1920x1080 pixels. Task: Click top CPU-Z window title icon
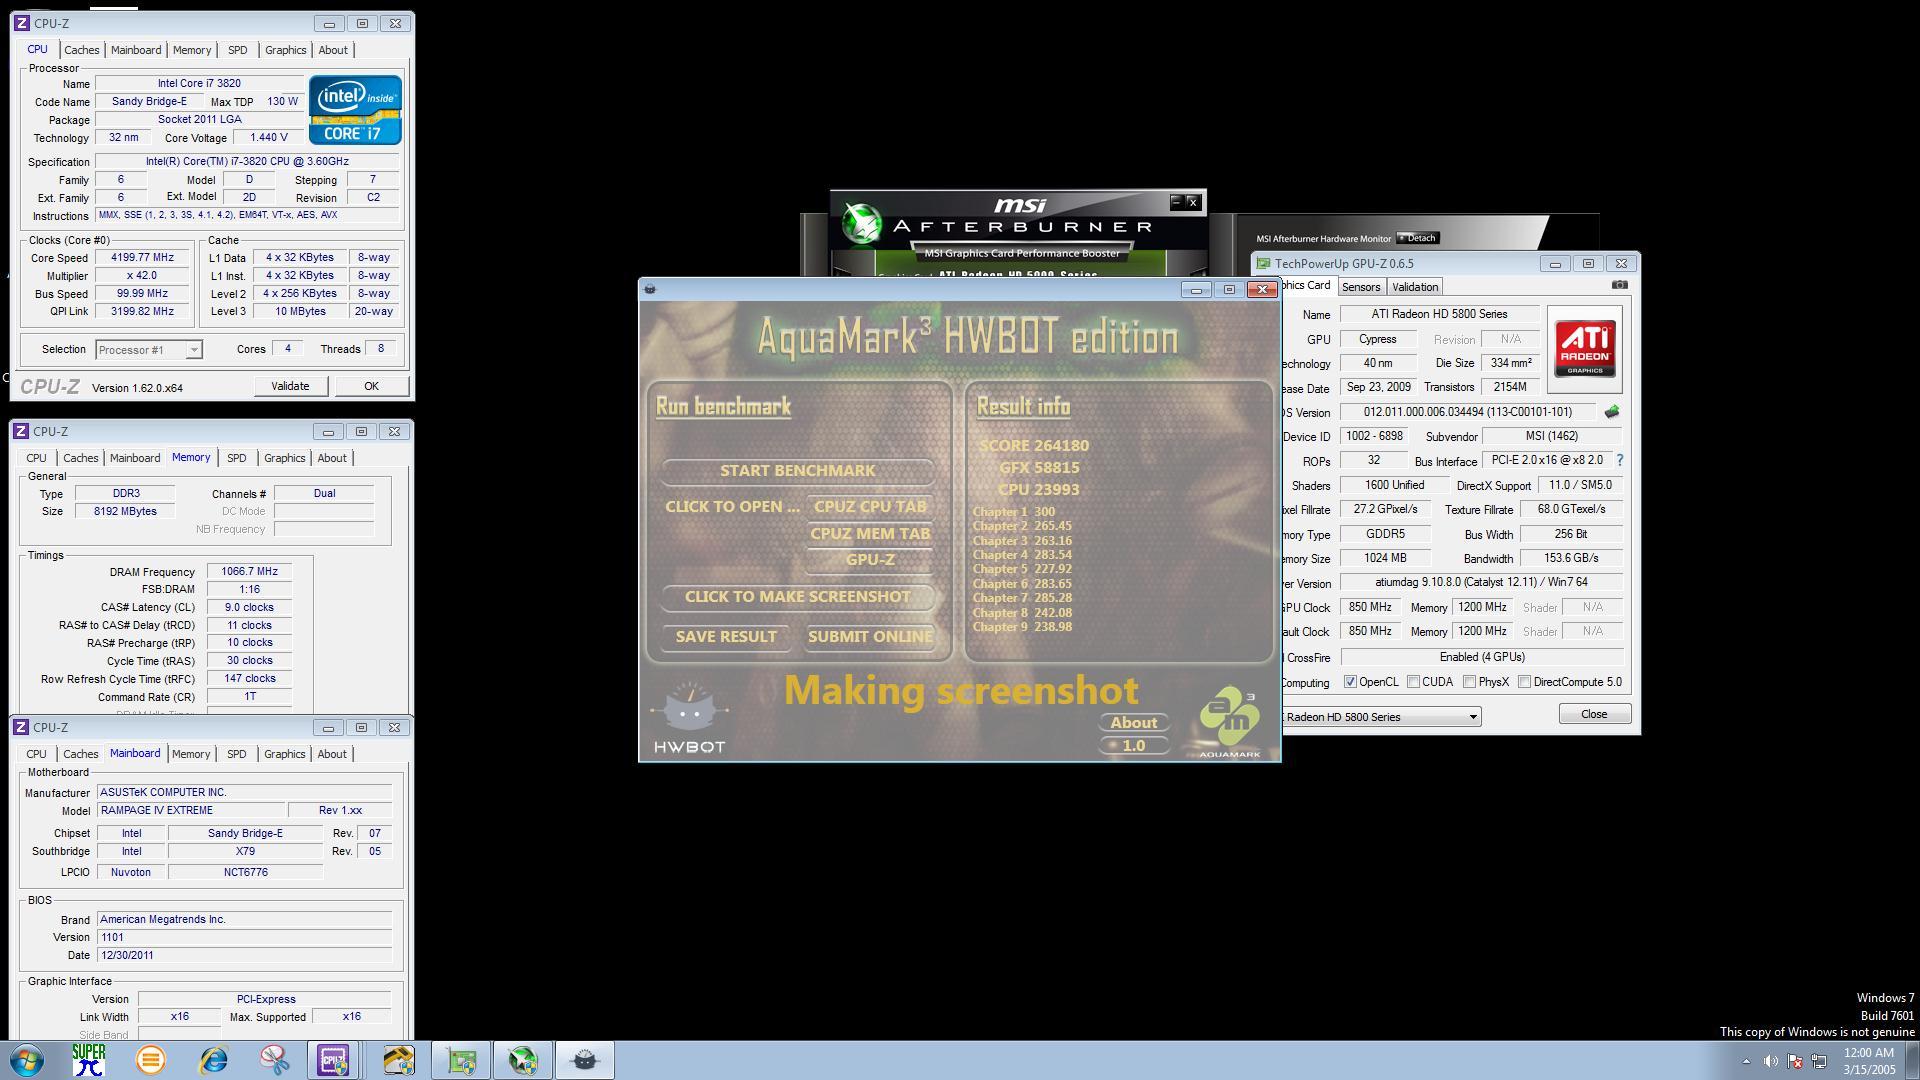21,23
